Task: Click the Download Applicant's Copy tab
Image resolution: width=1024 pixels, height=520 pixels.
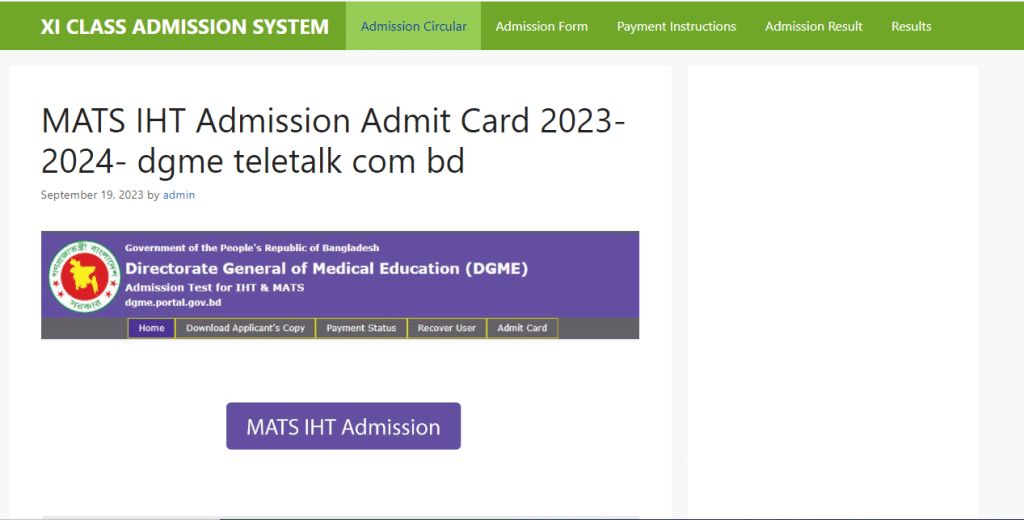Action: point(245,328)
